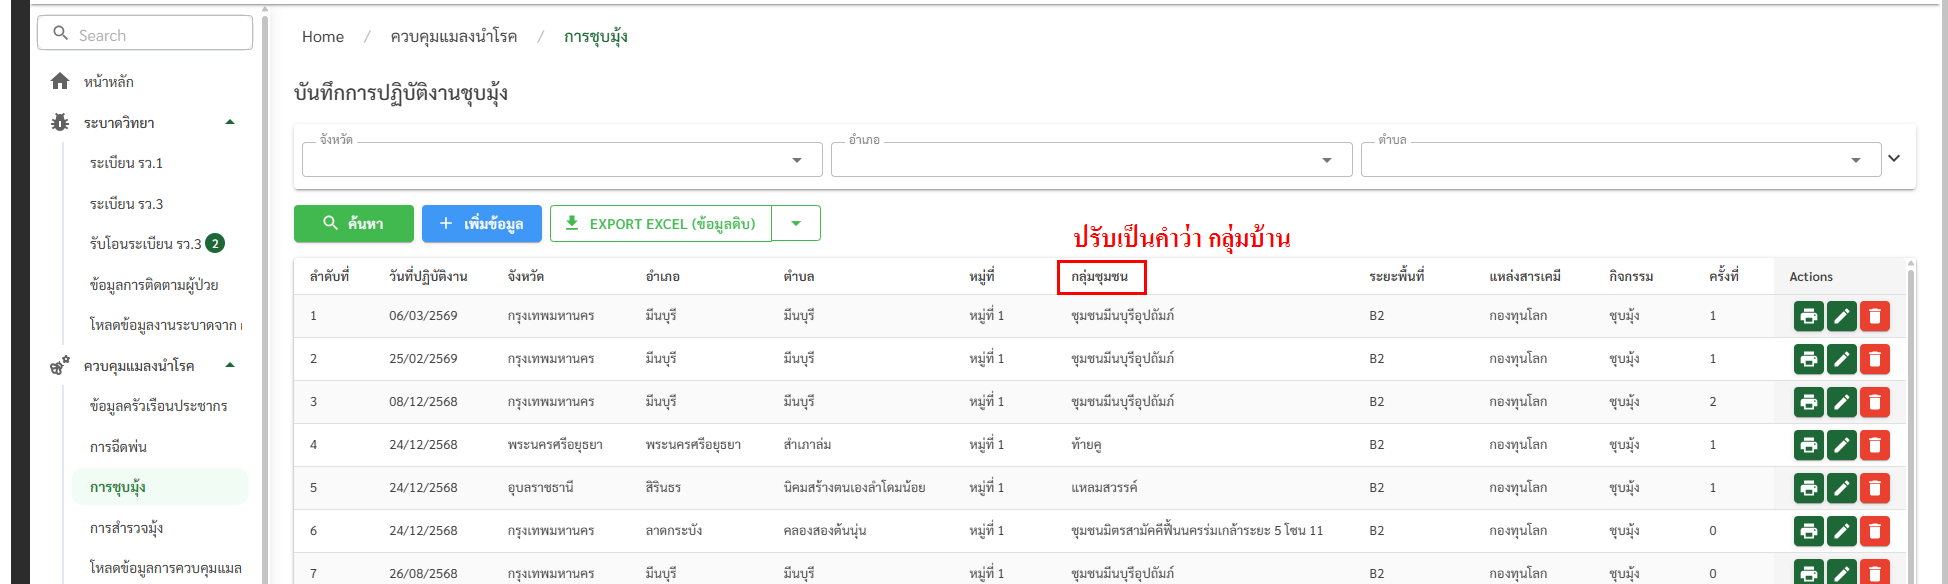Open the อำเภอ dropdown filter

point(1090,160)
